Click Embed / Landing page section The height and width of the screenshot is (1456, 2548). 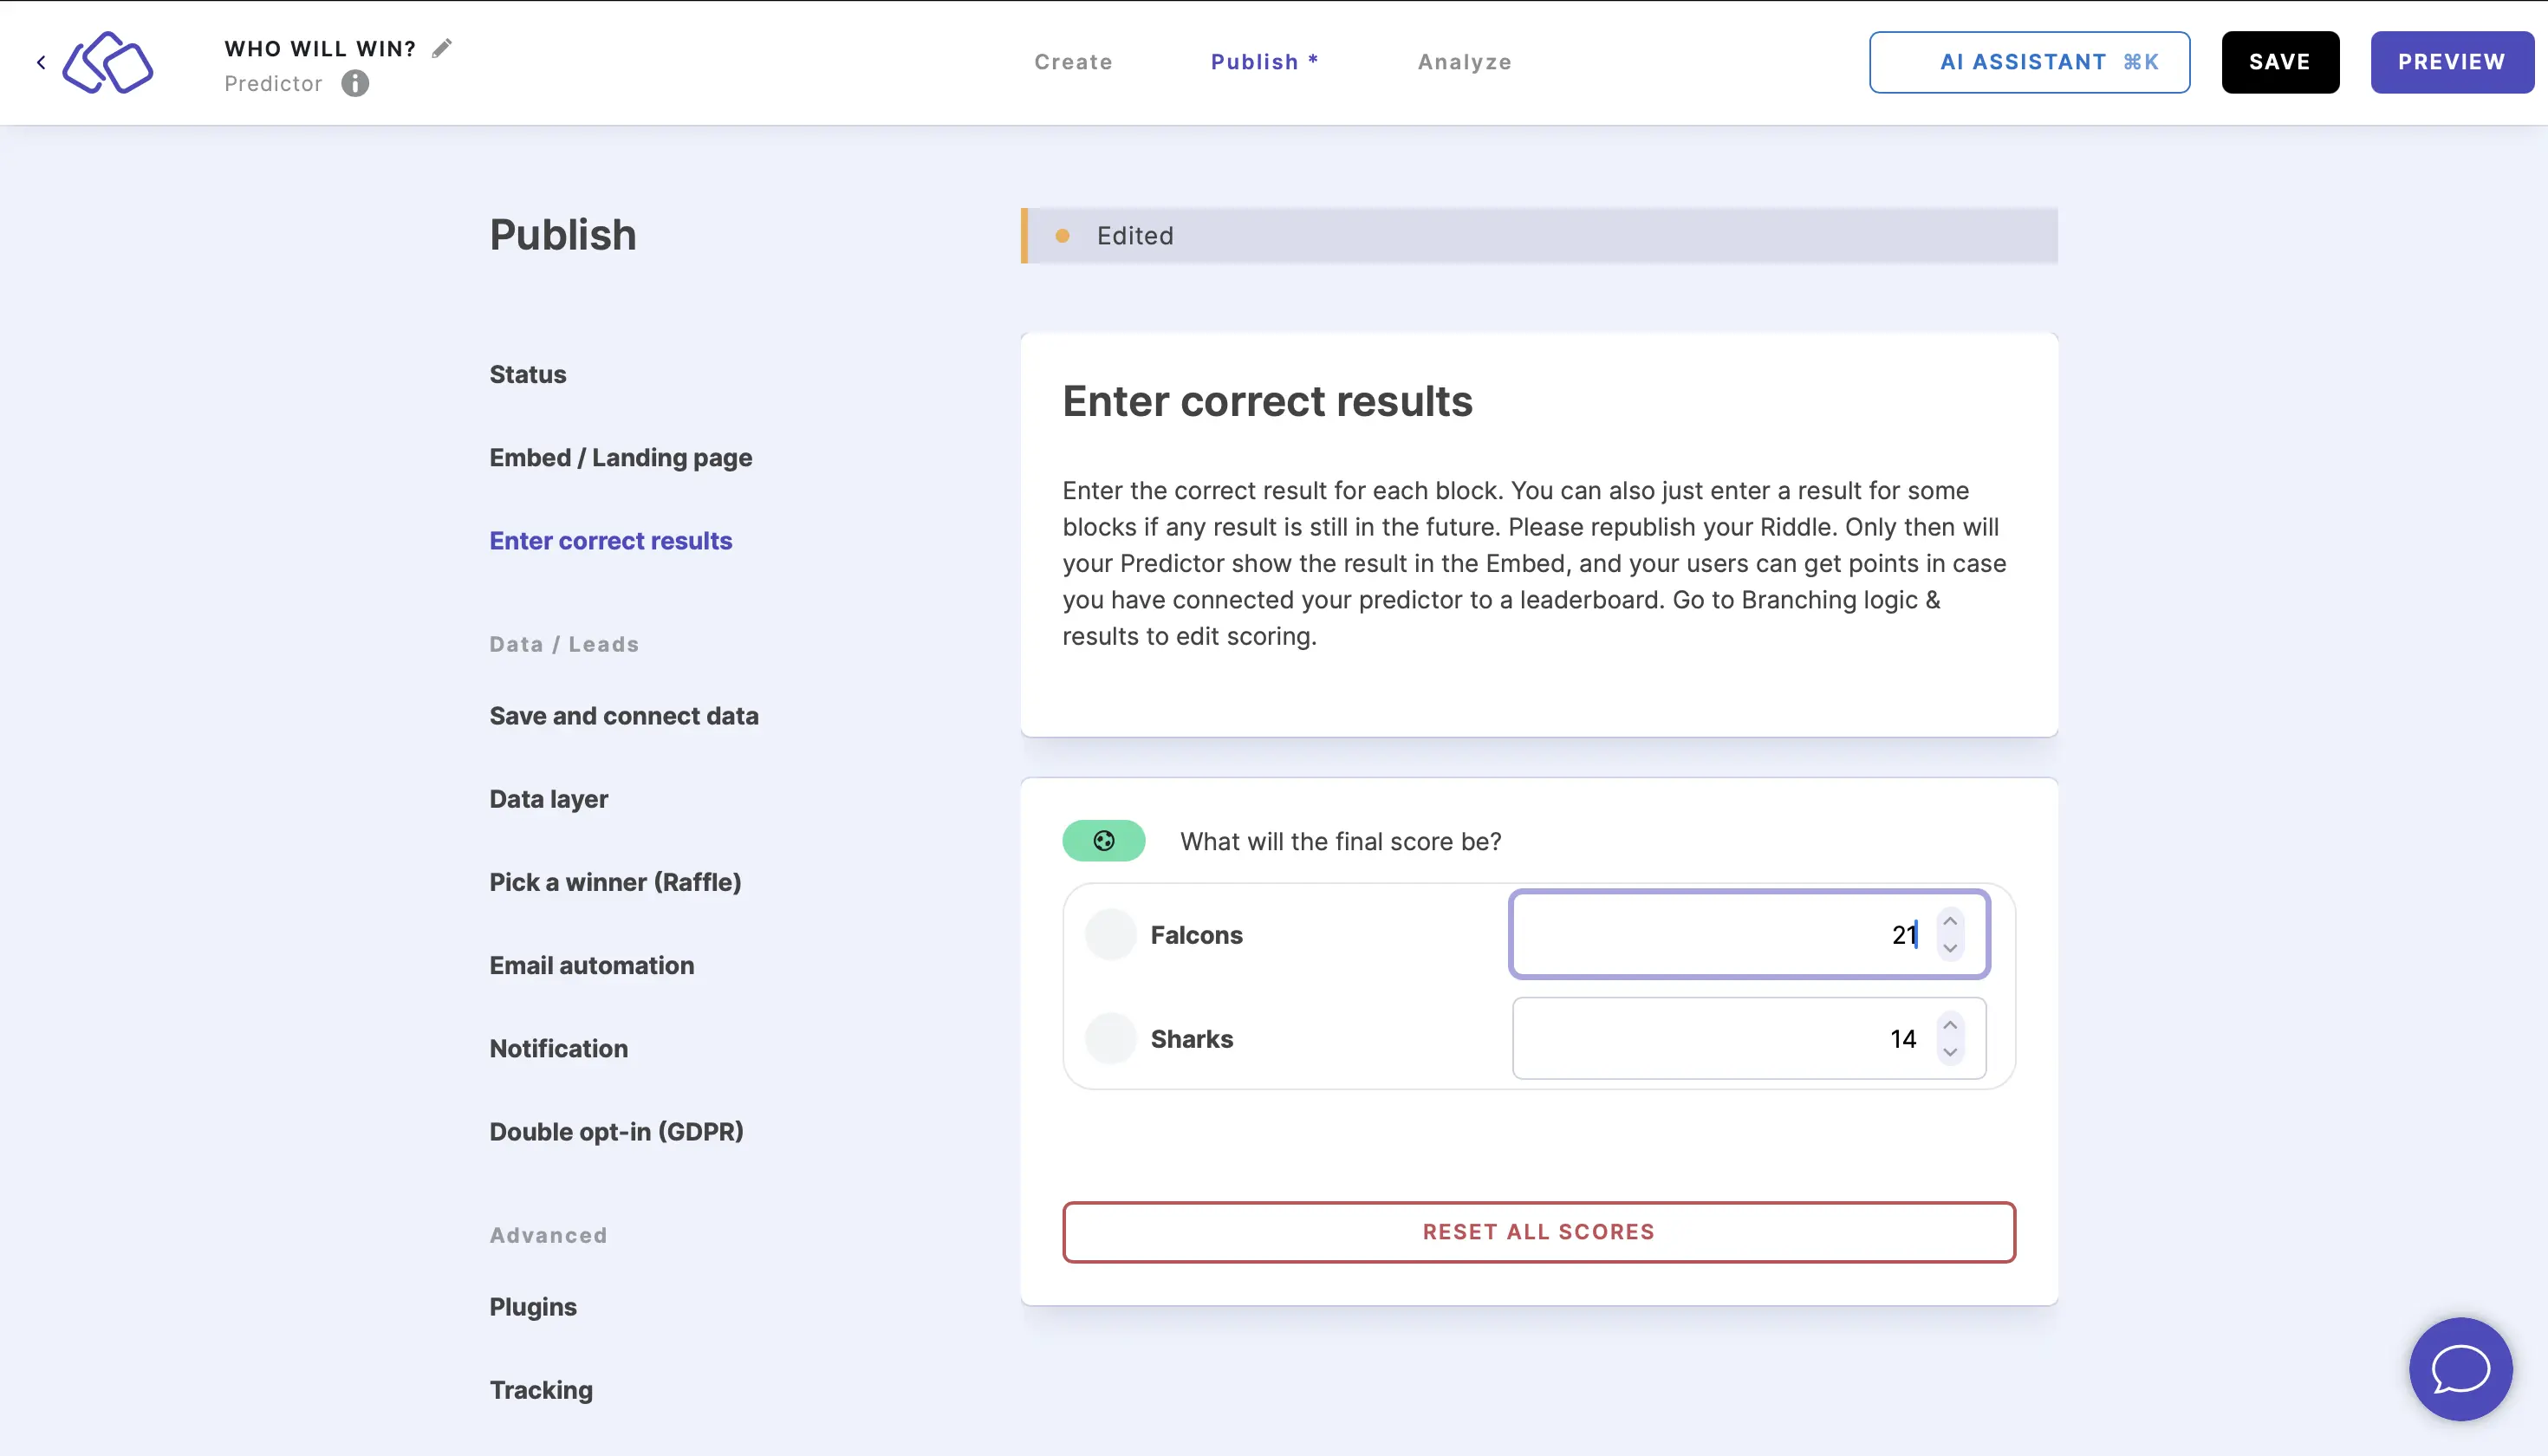click(x=620, y=457)
